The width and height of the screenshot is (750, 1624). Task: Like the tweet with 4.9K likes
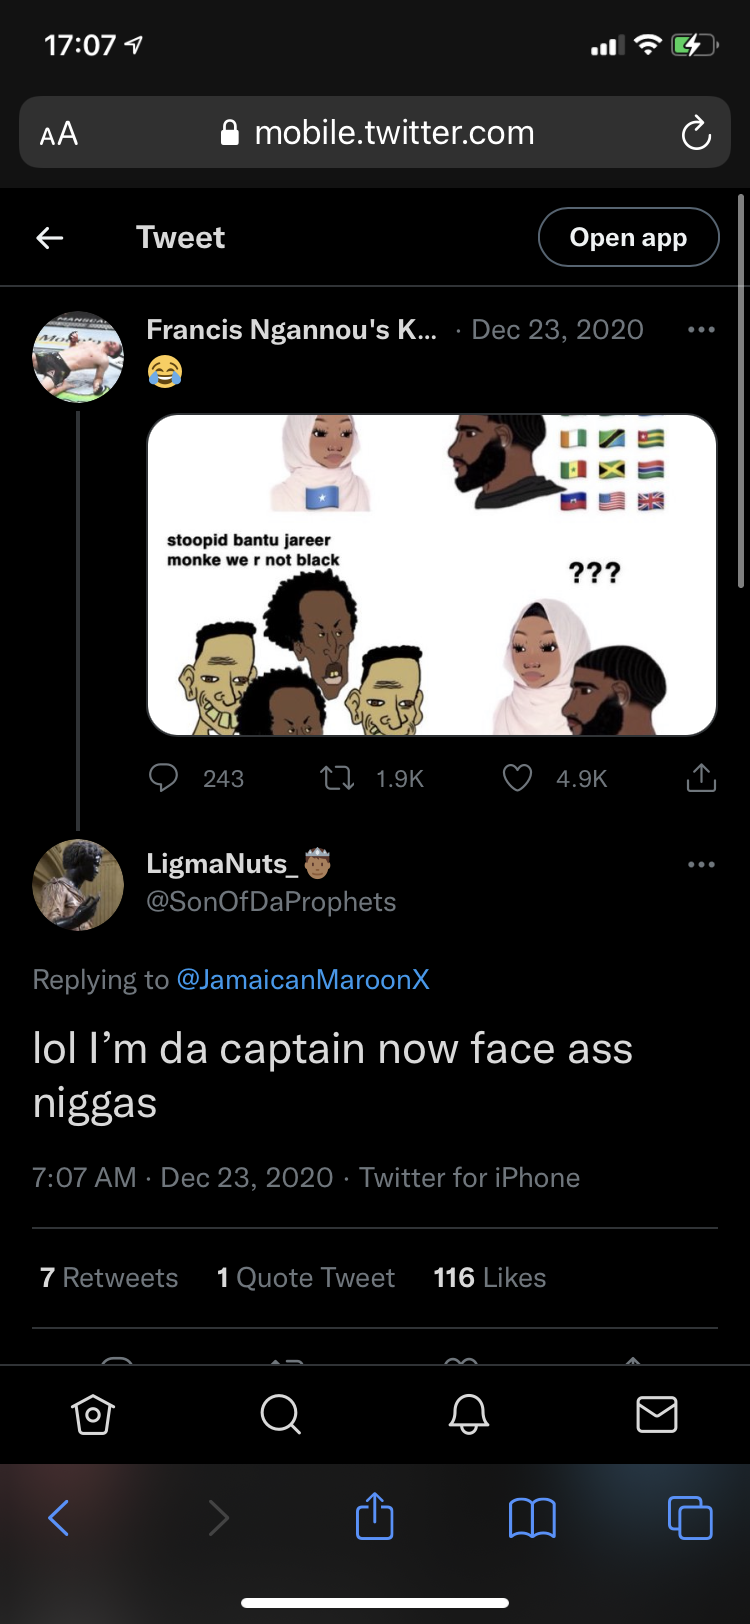point(517,778)
